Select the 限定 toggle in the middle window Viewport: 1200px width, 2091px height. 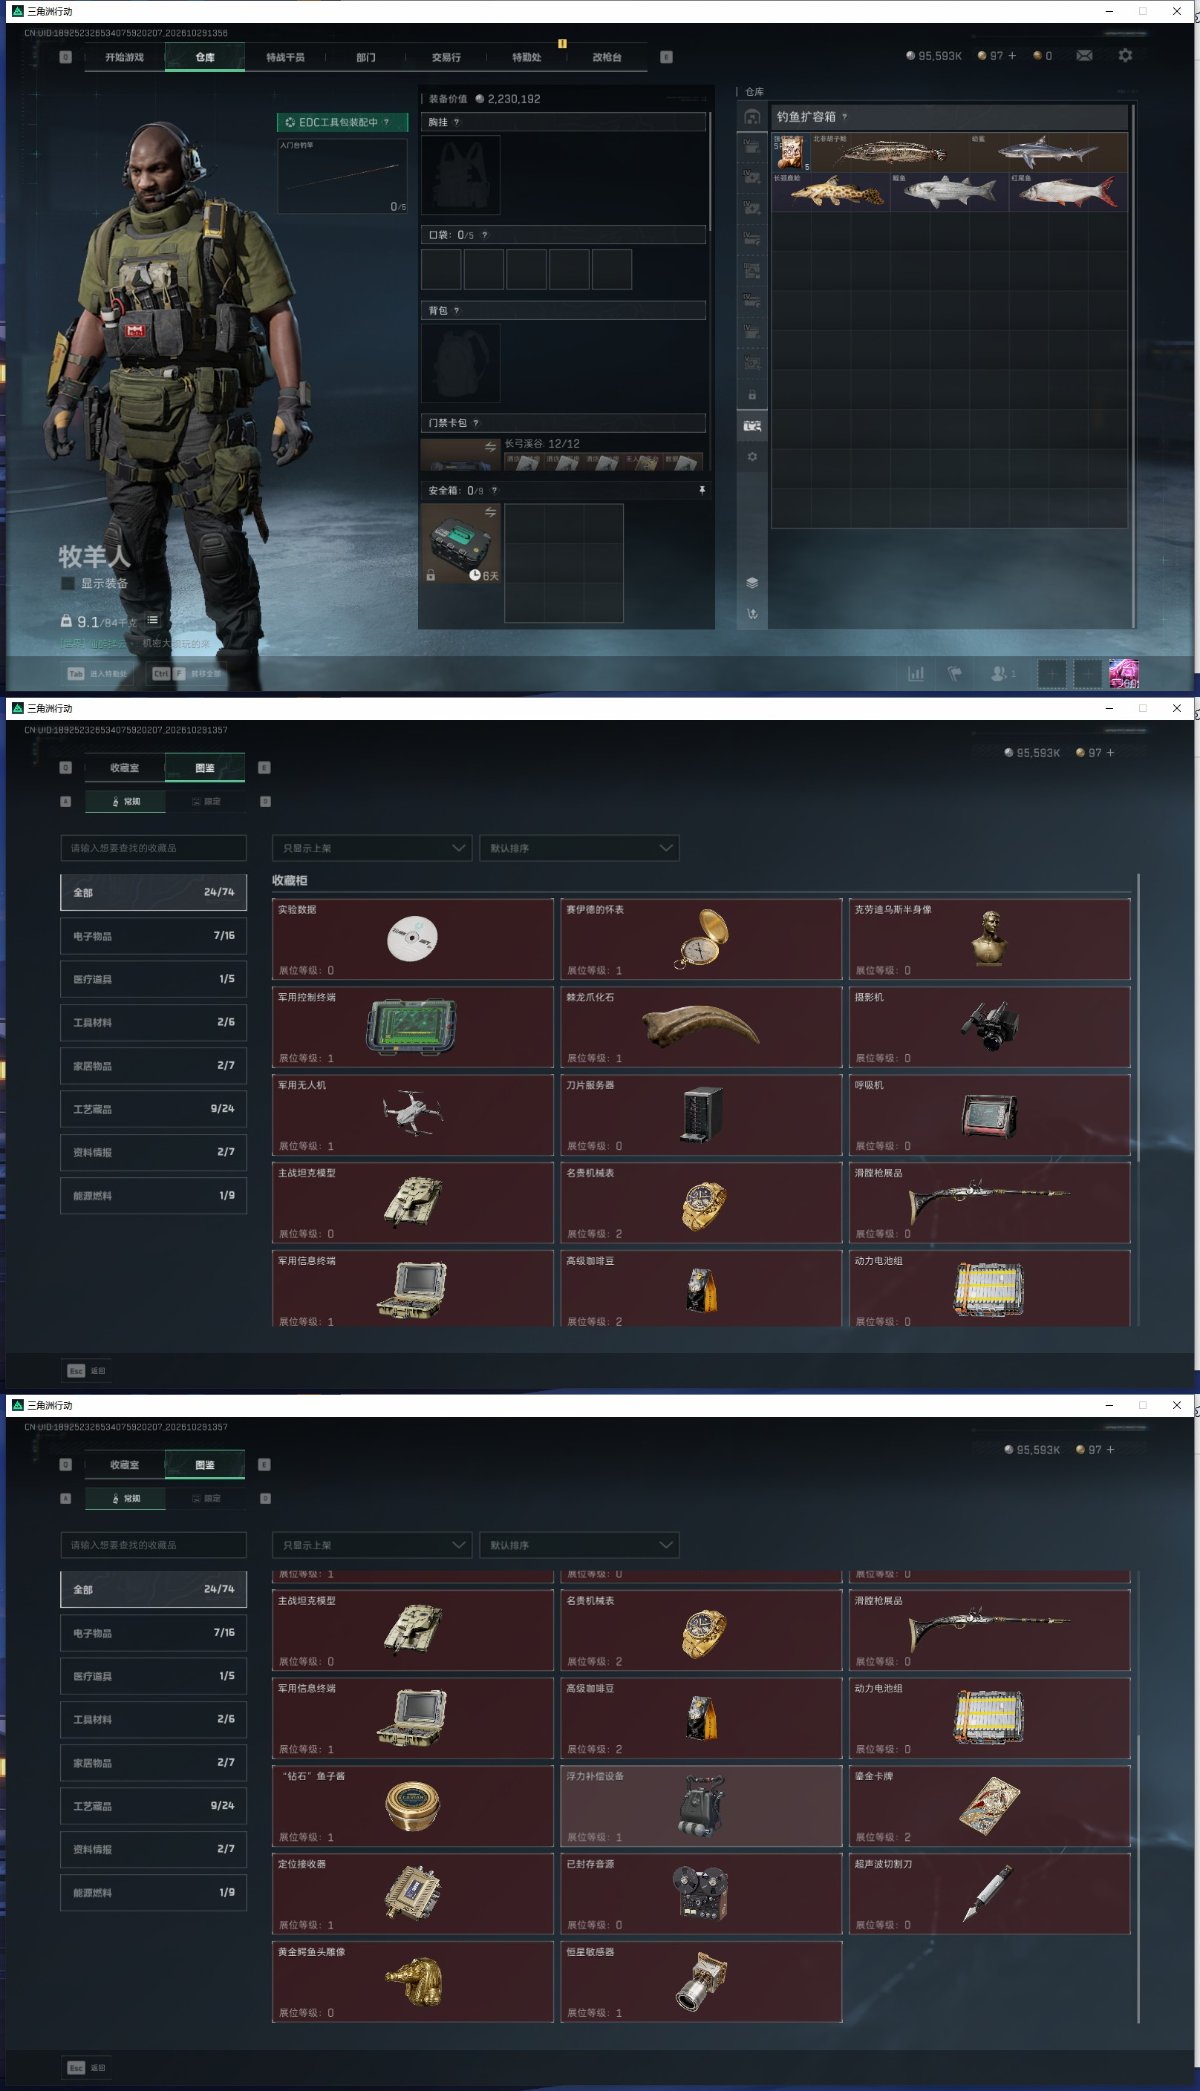[207, 802]
